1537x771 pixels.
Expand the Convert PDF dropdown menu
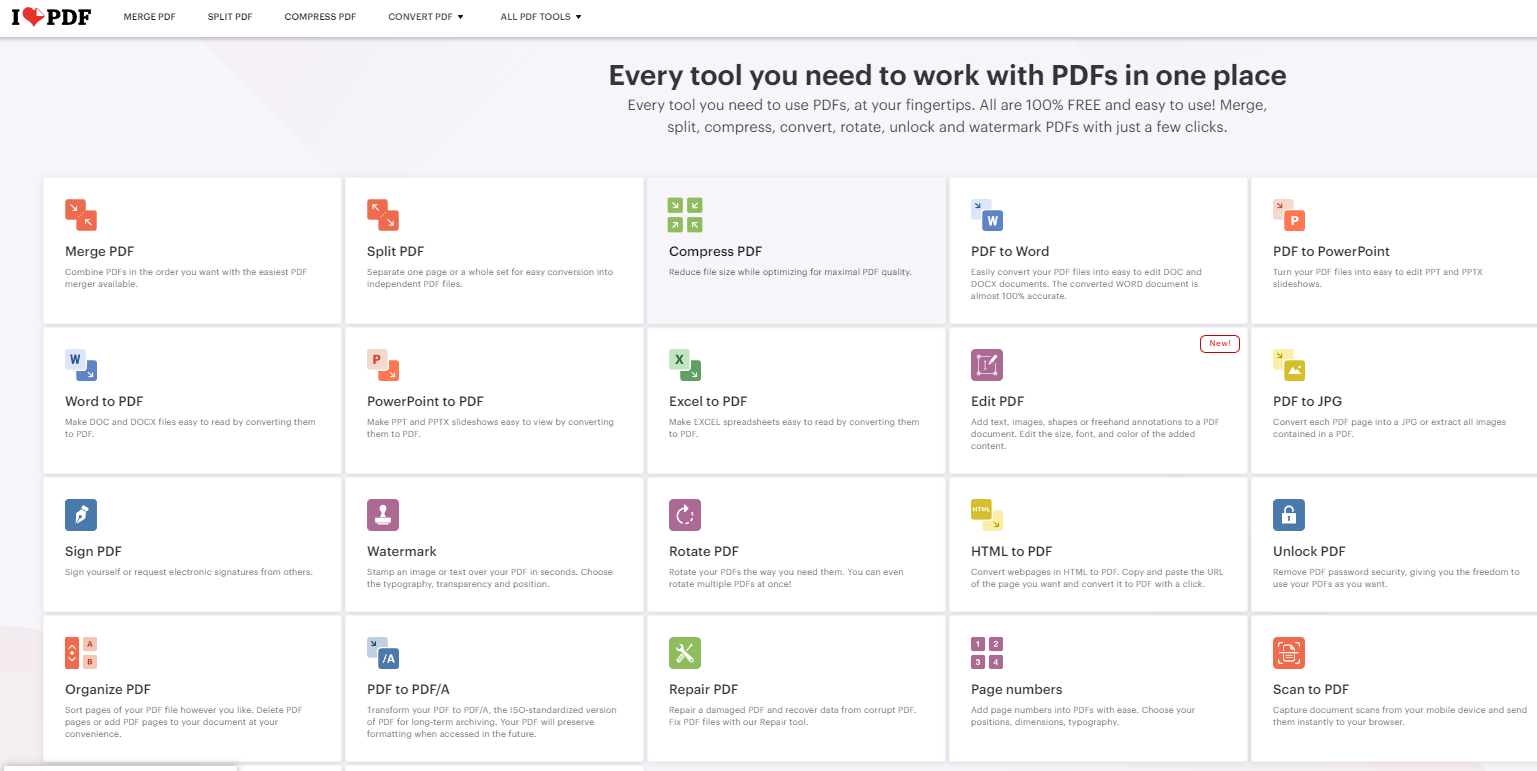coord(426,17)
